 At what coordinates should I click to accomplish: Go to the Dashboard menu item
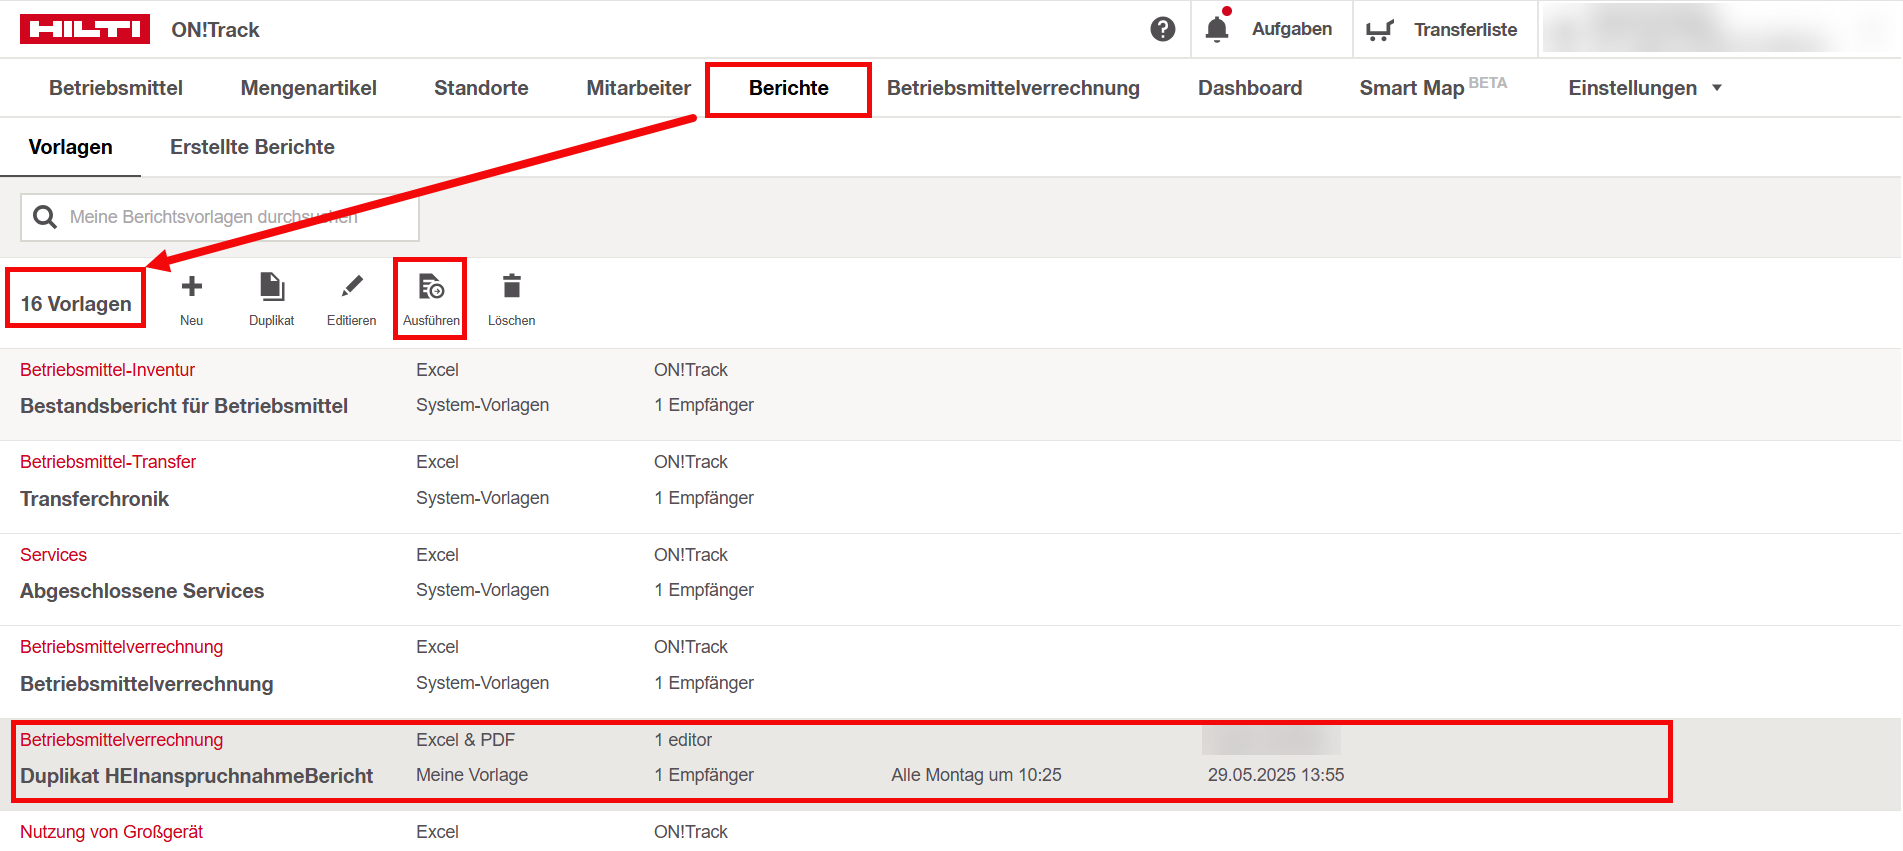coord(1249,88)
